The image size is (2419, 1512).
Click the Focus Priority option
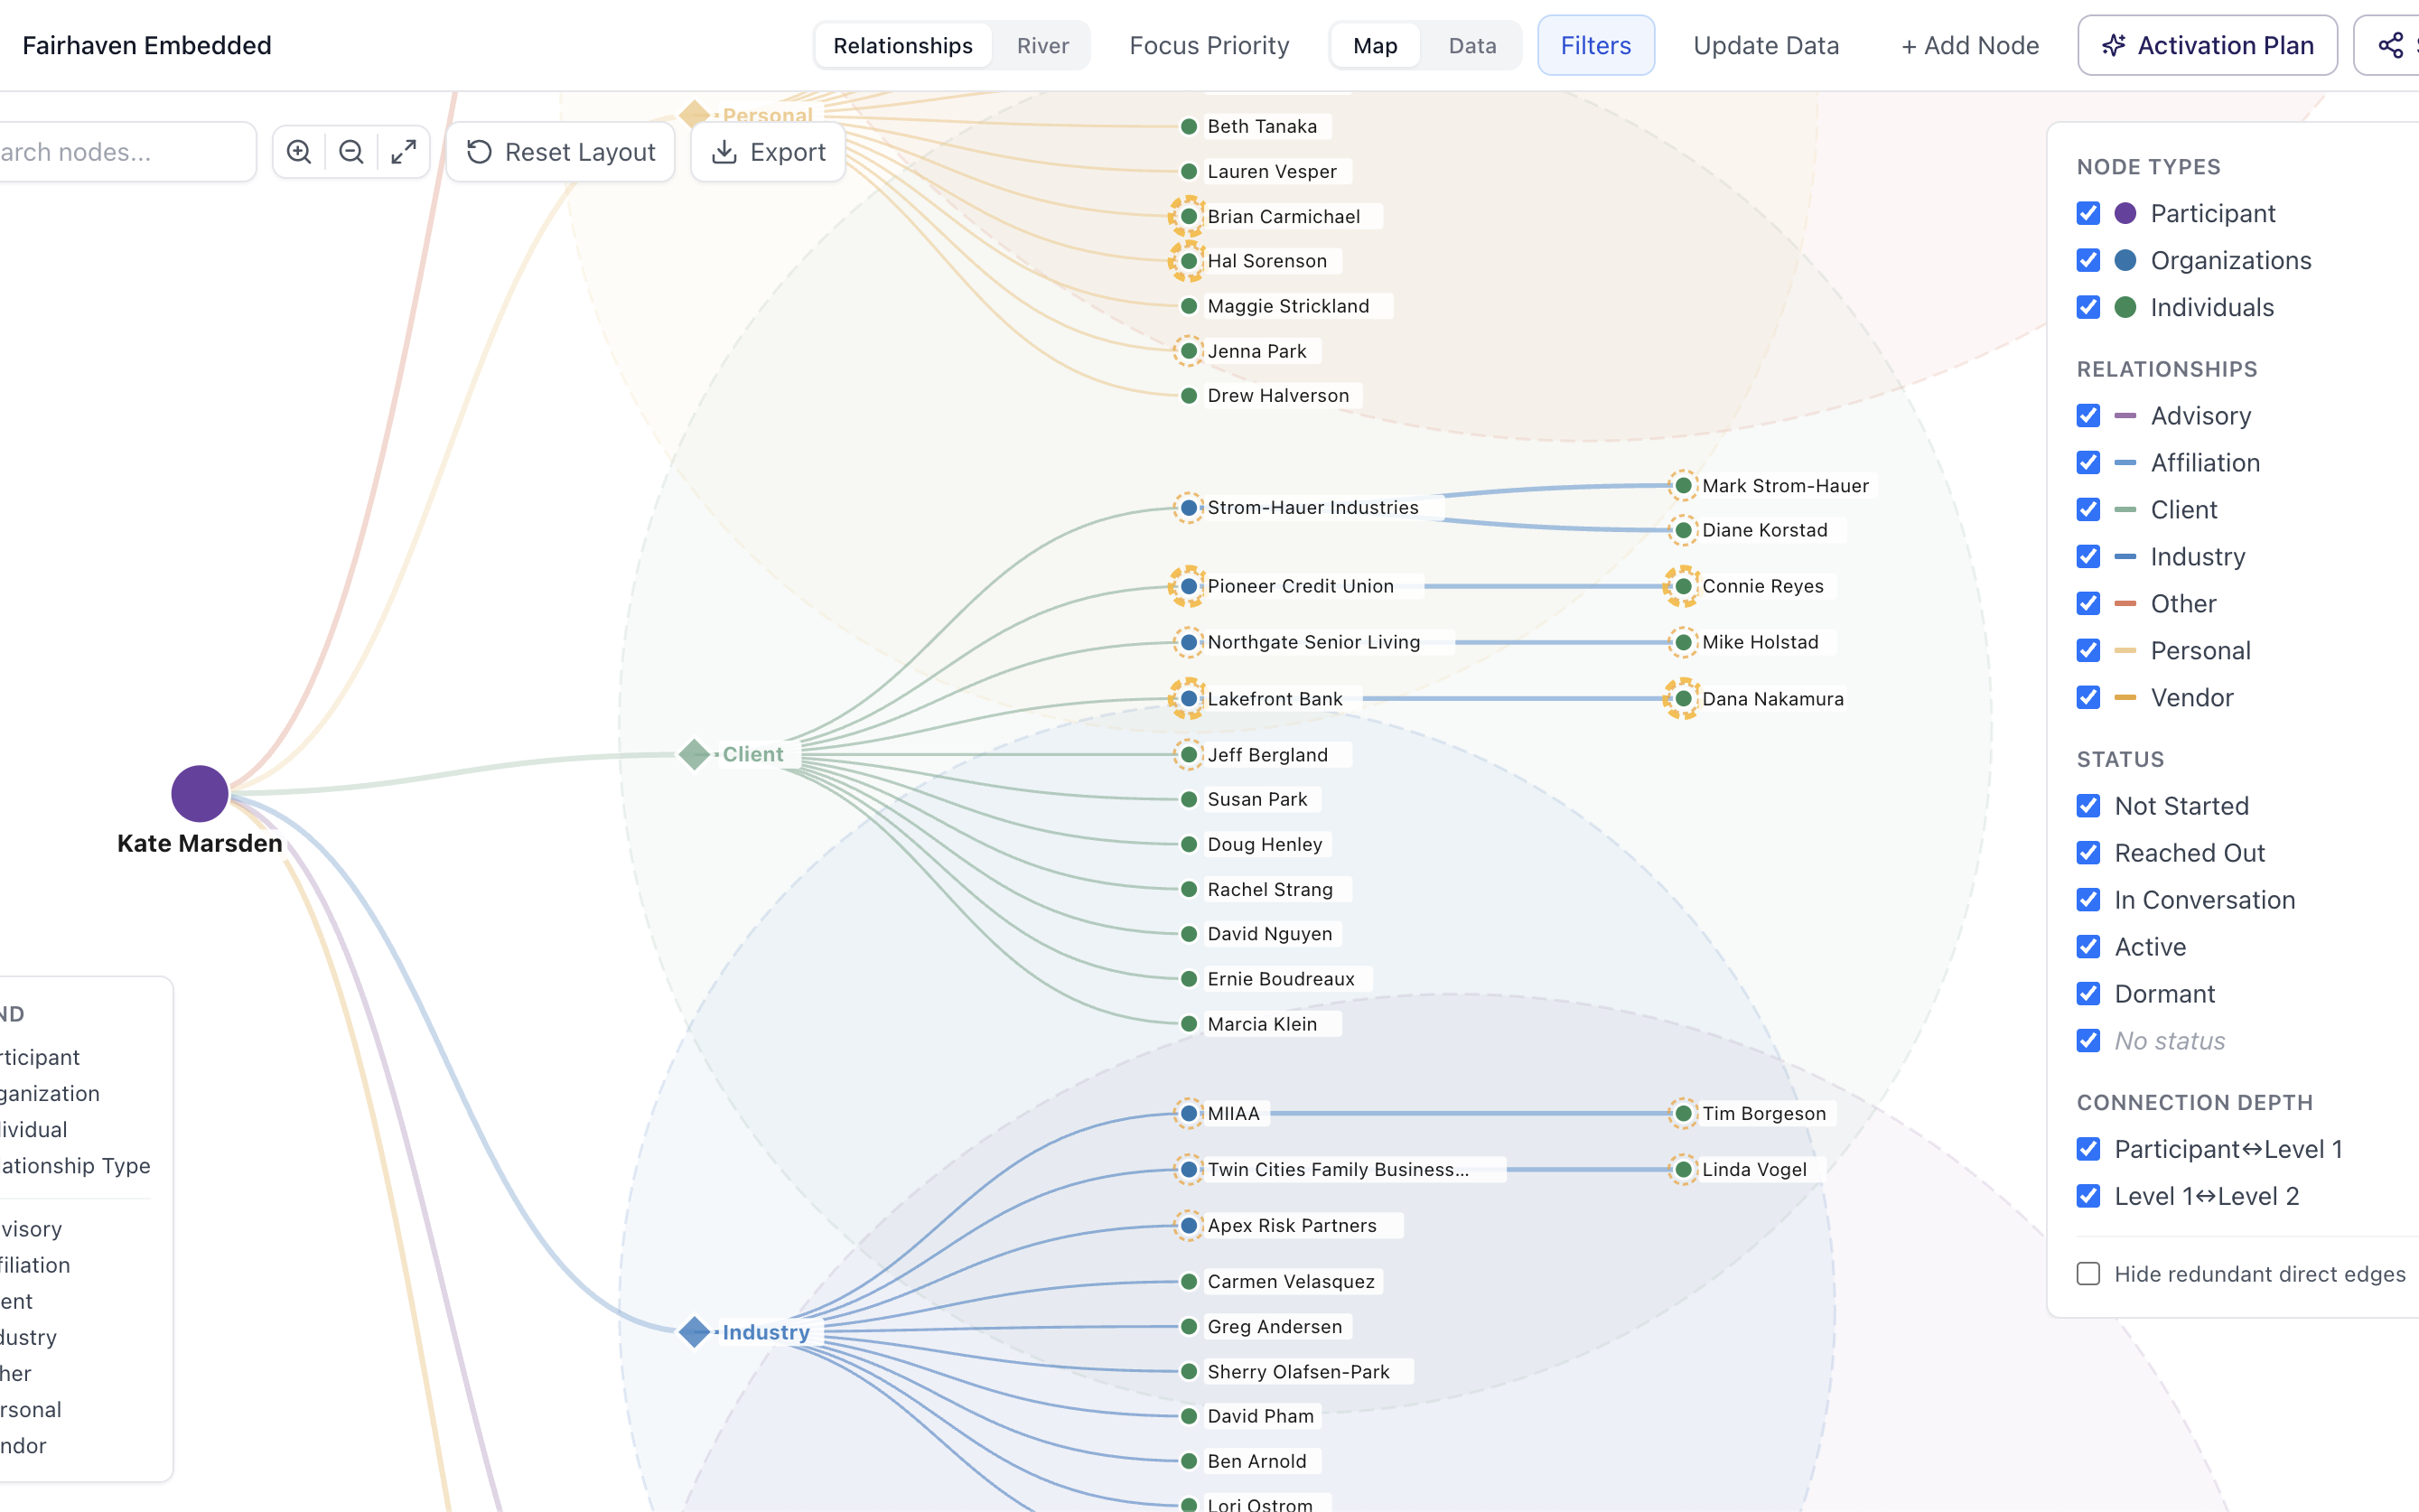point(1209,45)
